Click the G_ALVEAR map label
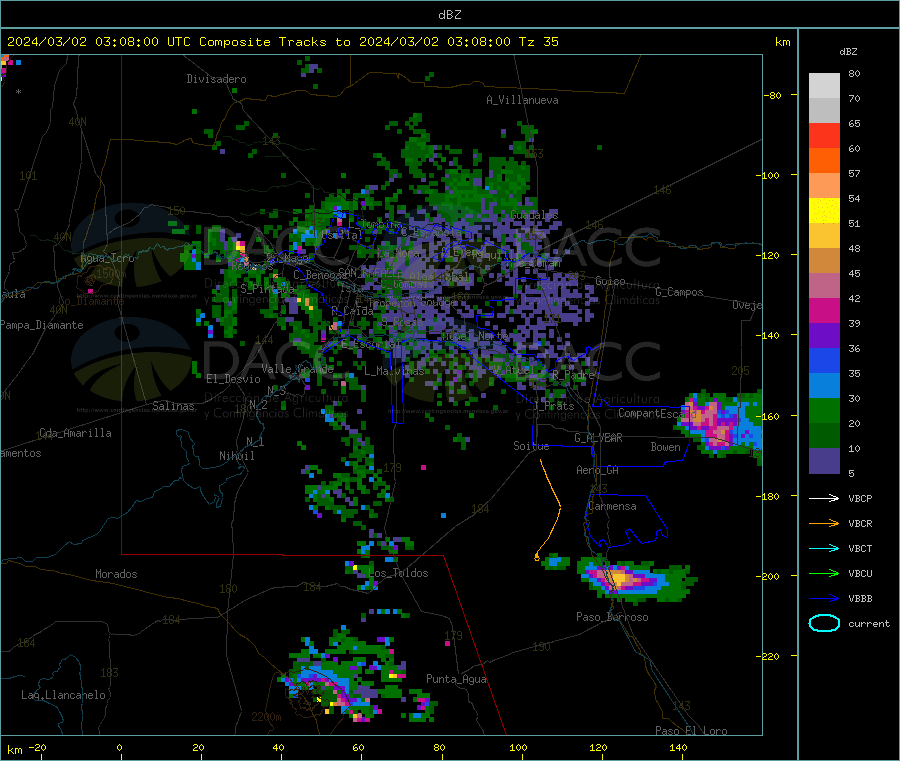 [598, 438]
